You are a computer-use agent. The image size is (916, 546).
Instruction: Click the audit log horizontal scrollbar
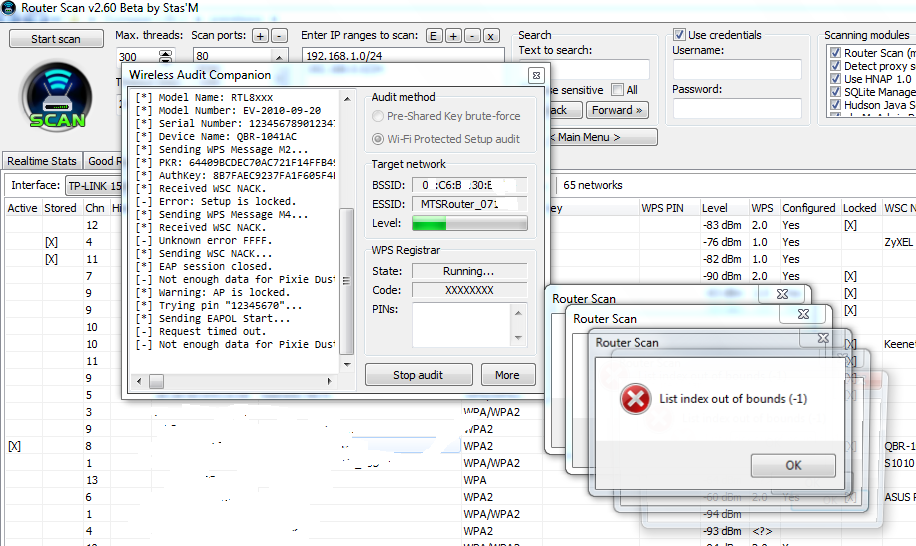coord(240,381)
